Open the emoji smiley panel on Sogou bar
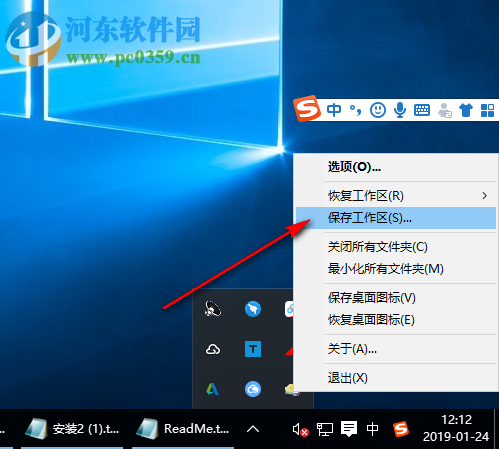Screen dimensions: 499x449 point(378,110)
